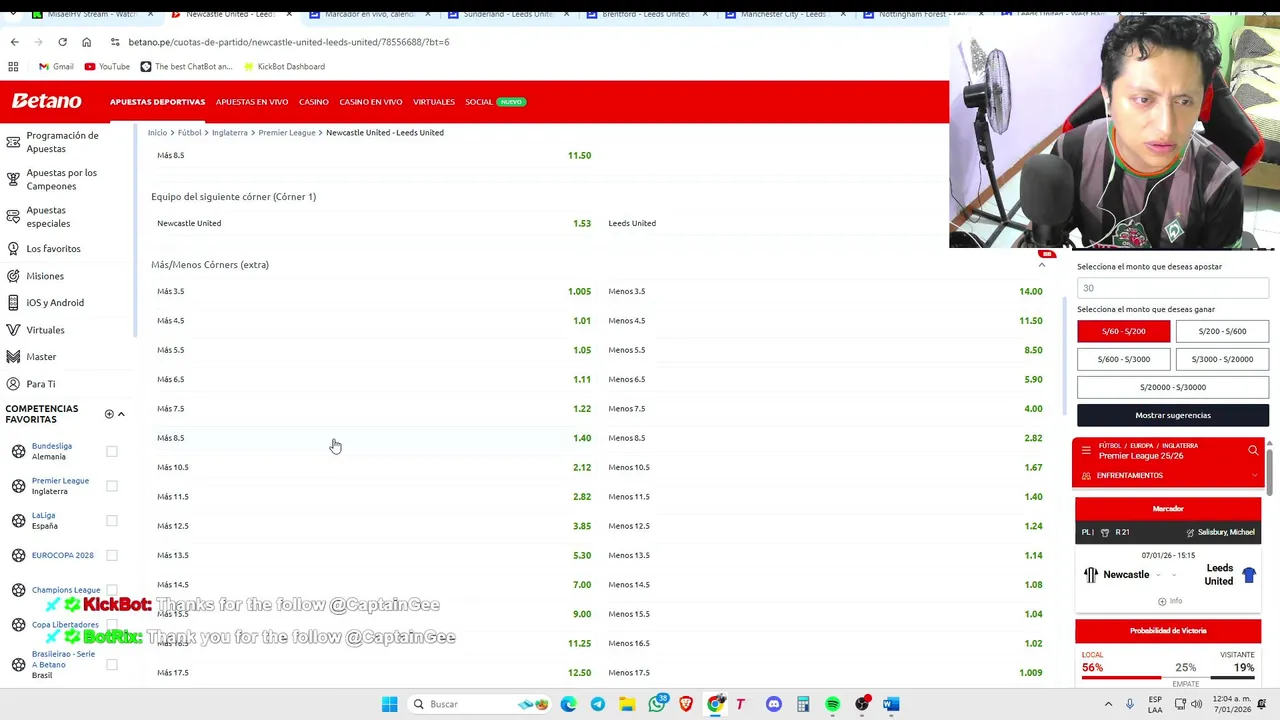
Task: Click Premier League breadcrumb link
Action: tap(287, 132)
